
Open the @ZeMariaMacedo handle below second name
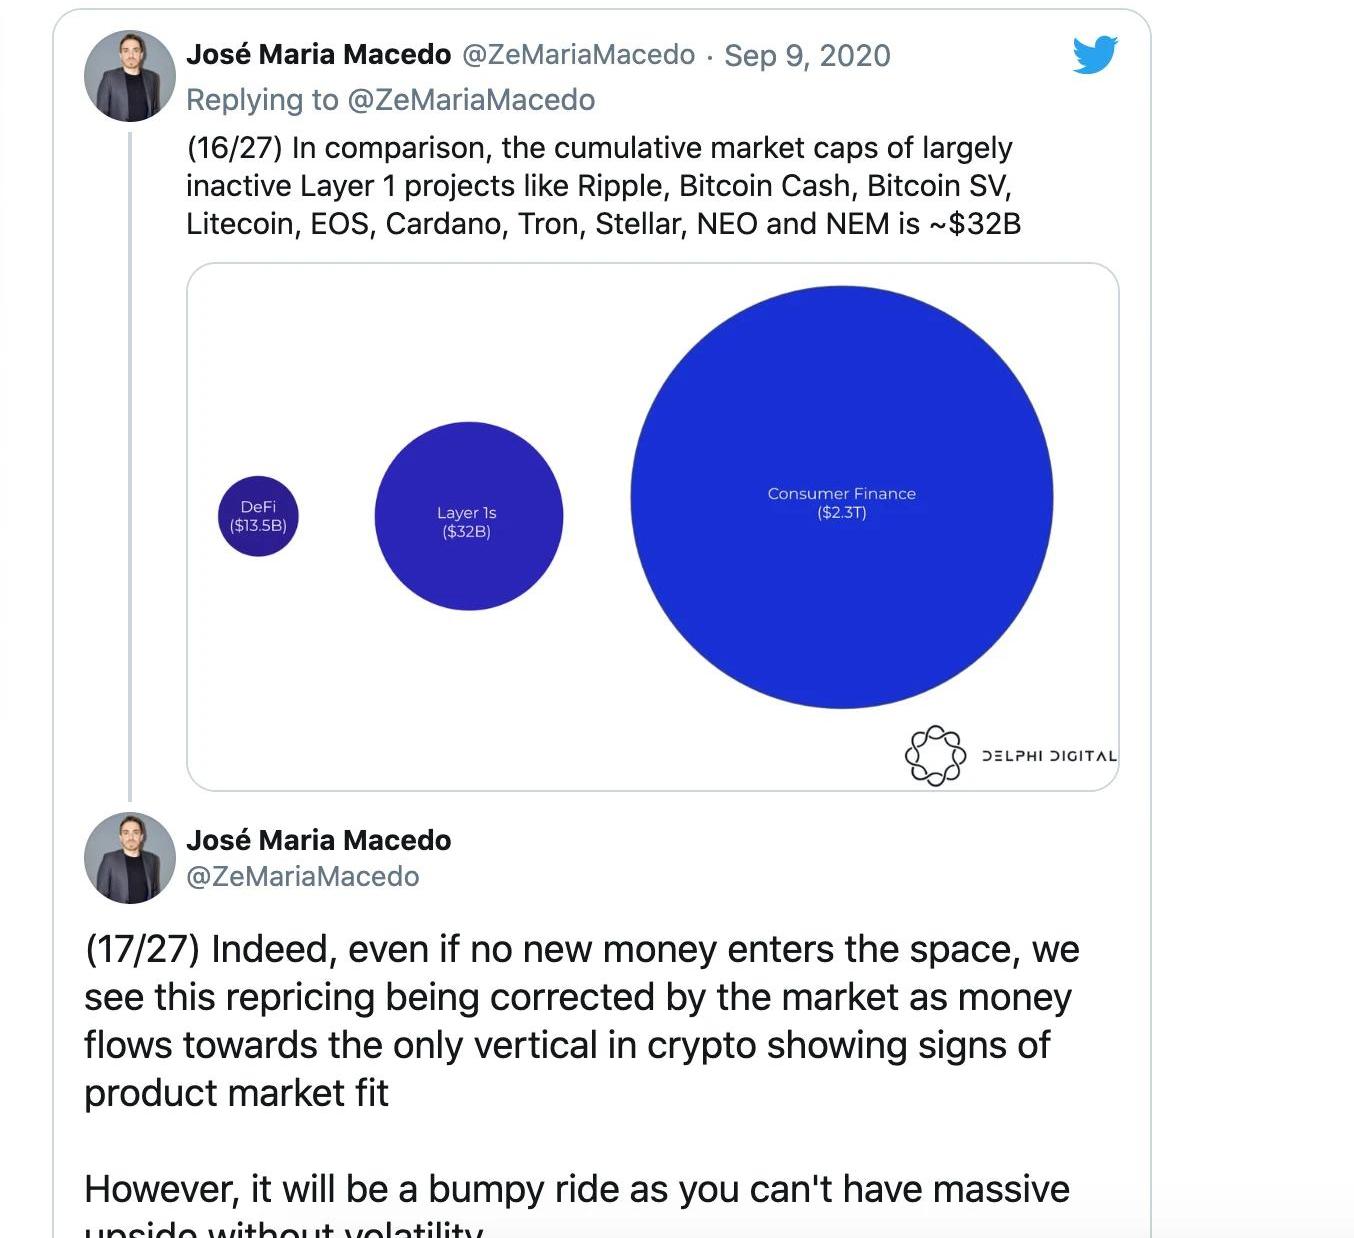point(303,877)
